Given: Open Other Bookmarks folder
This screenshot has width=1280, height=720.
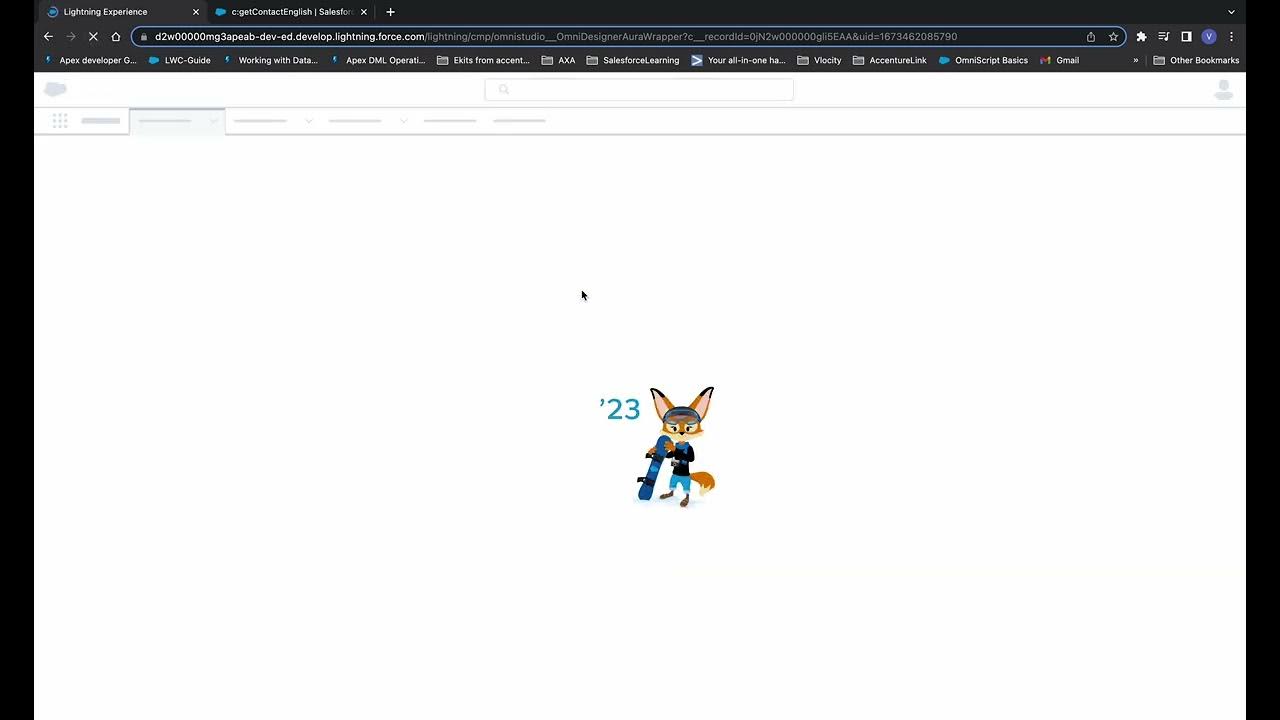Looking at the screenshot, I should pyautogui.click(x=1196, y=60).
